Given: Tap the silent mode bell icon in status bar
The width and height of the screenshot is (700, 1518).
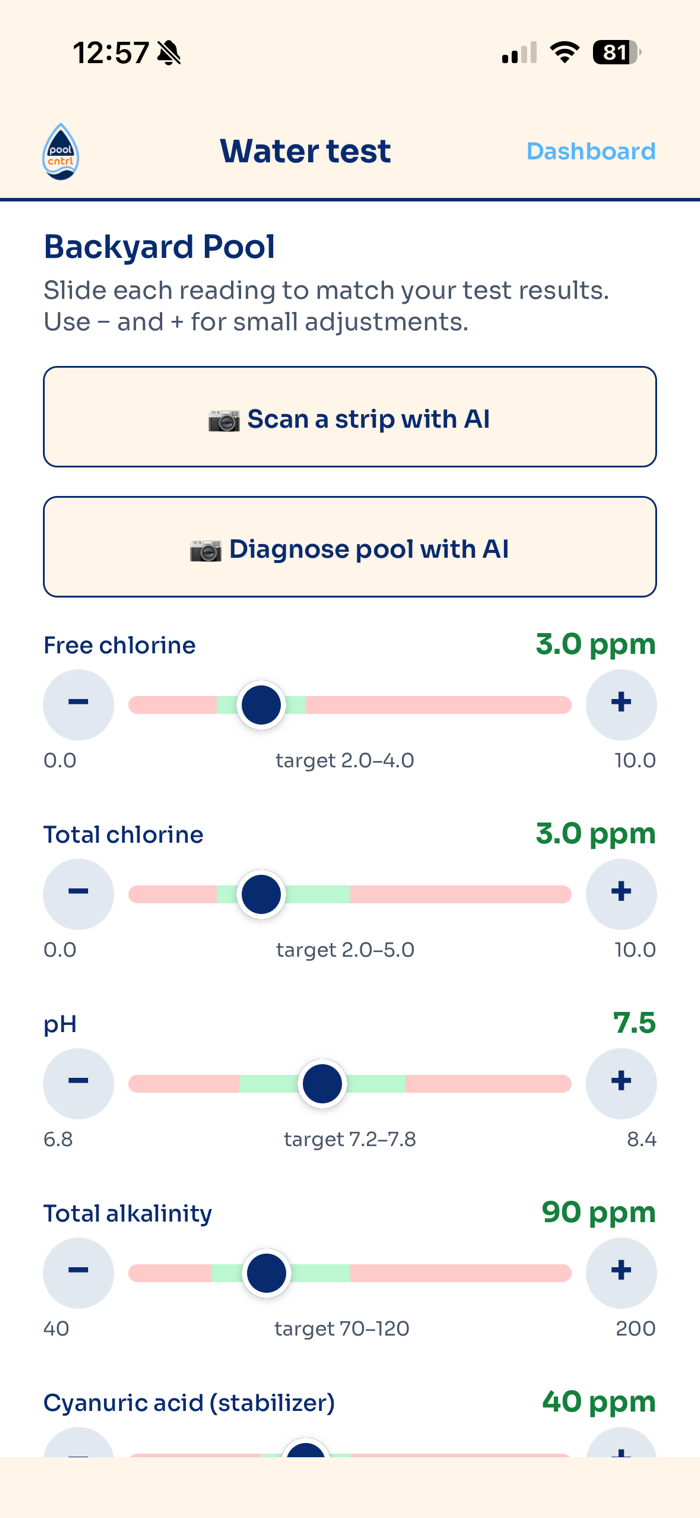Looking at the screenshot, I should tap(169, 53).
